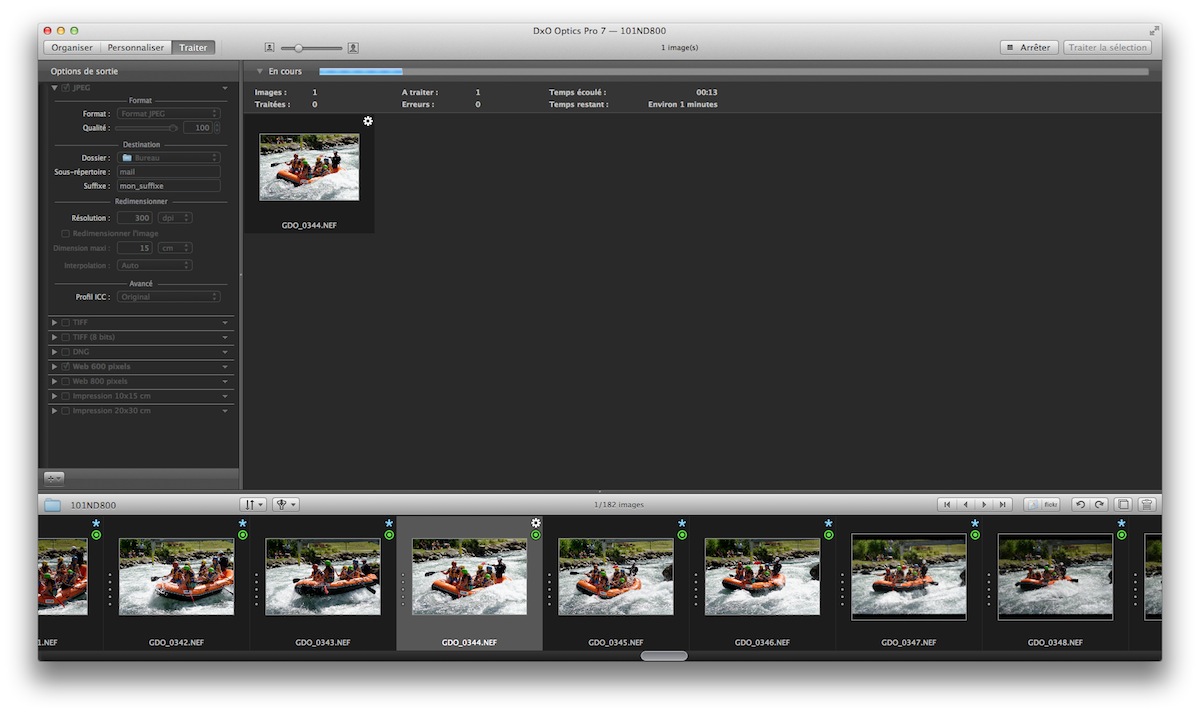This screenshot has height=714, width=1200.
Task: Click the large thumbnail size icon
Action: (353, 48)
